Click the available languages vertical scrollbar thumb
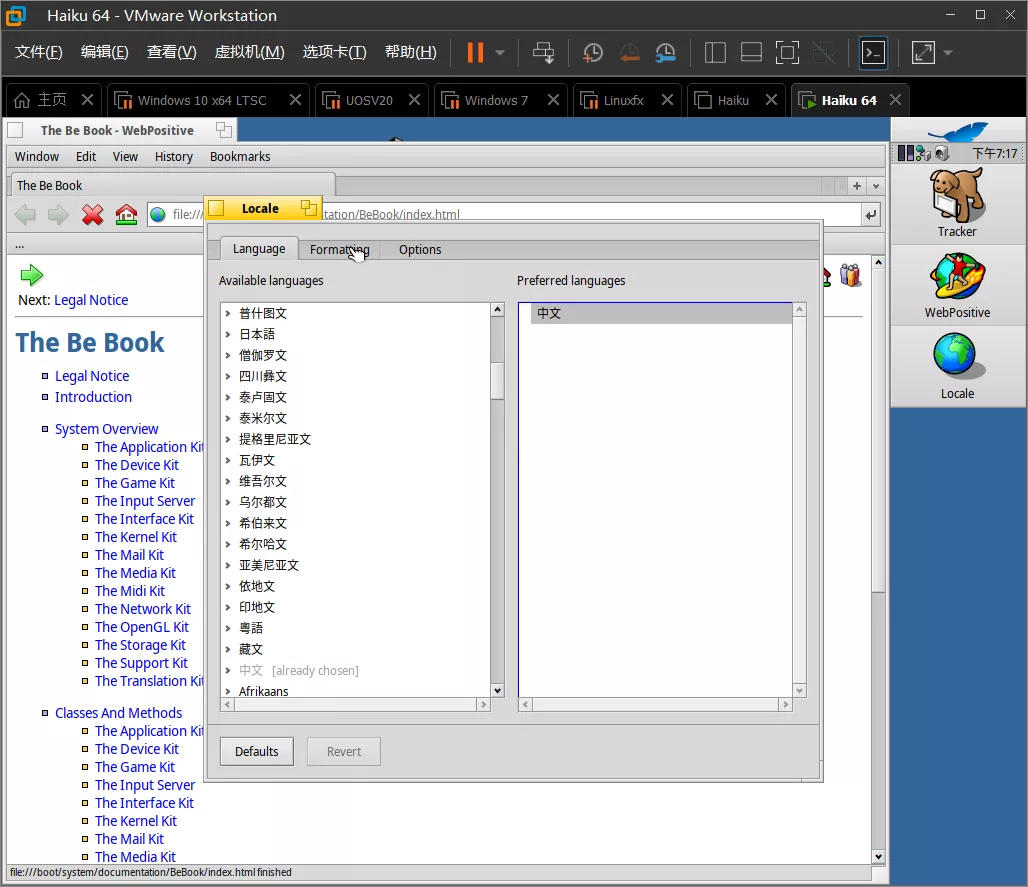This screenshot has height=887, width=1028. 497,380
